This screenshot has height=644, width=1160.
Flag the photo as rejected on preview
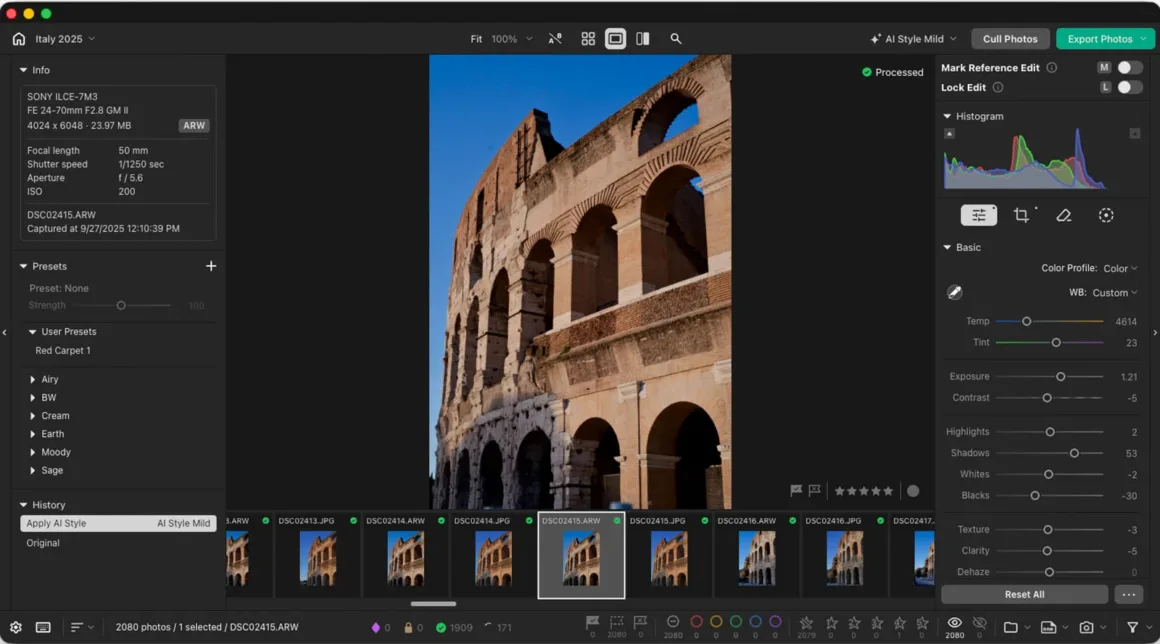[x=815, y=490]
